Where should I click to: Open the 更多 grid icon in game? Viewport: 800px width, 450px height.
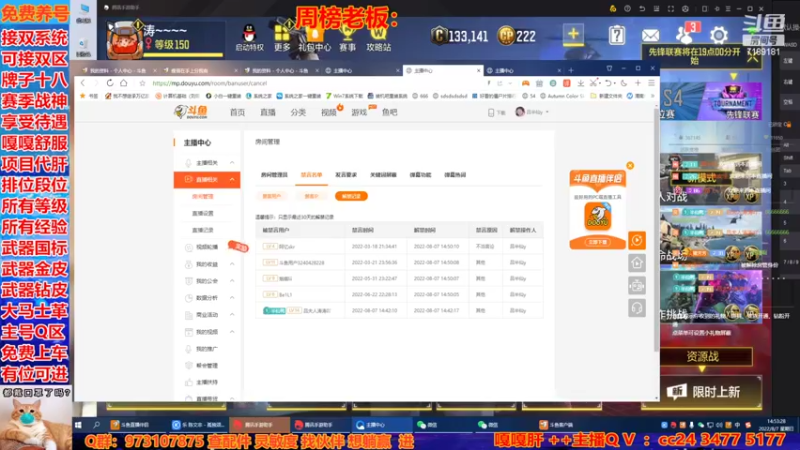tap(282, 39)
